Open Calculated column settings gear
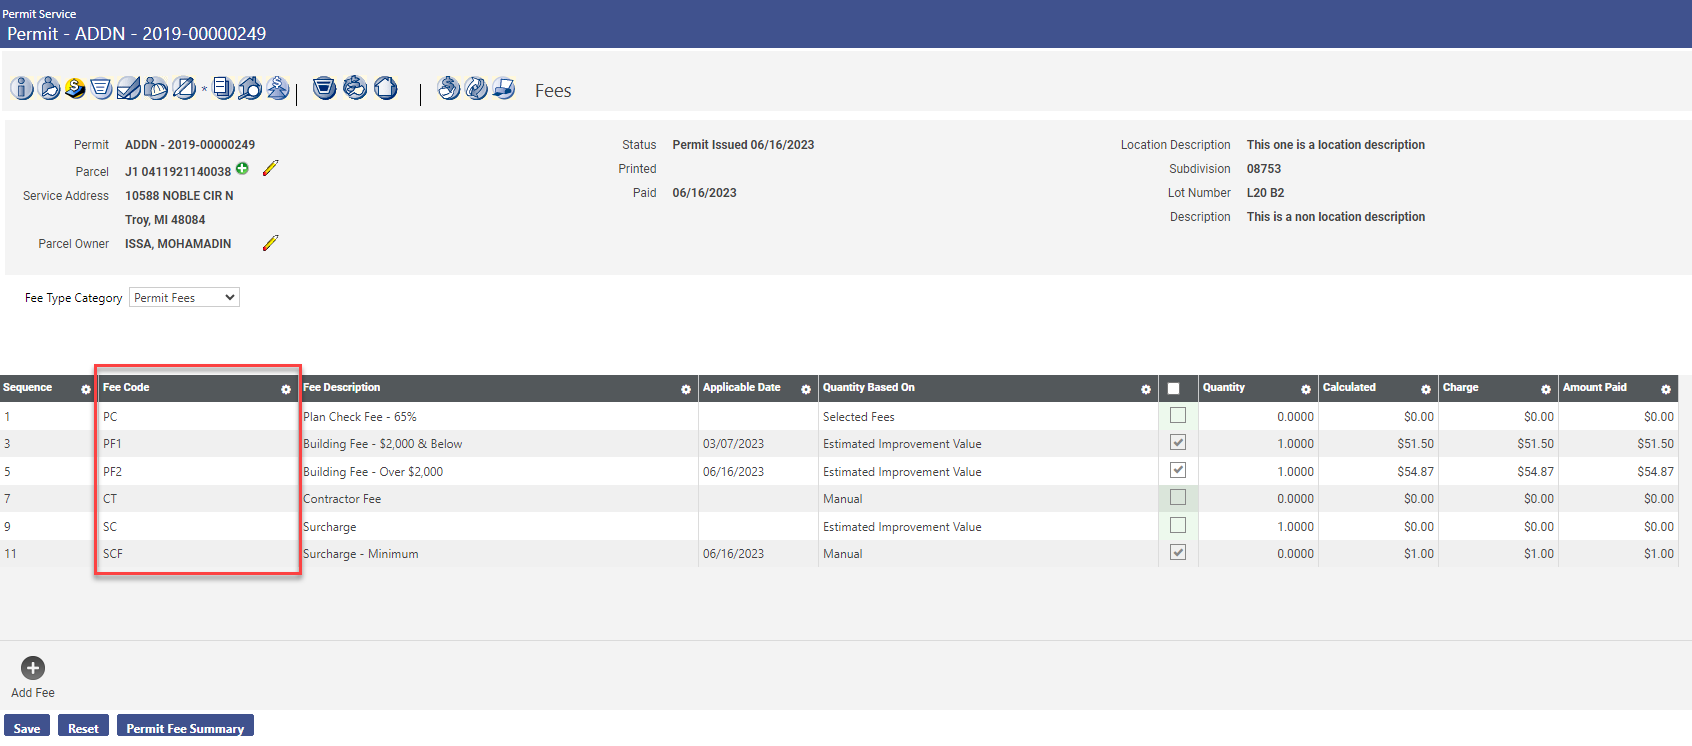The height and width of the screenshot is (746, 1692). pos(1426,389)
